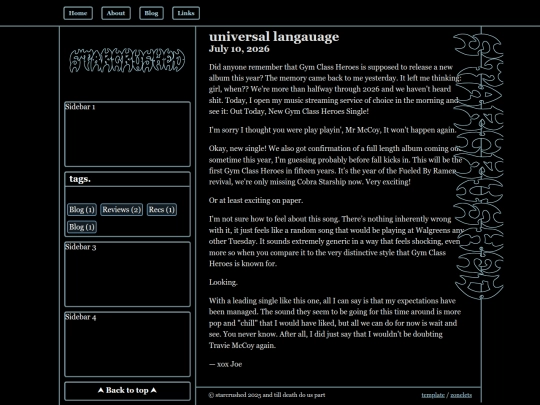The width and height of the screenshot is (540, 405).
Task: Click the Sidebar 3 box
Action: (127, 274)
